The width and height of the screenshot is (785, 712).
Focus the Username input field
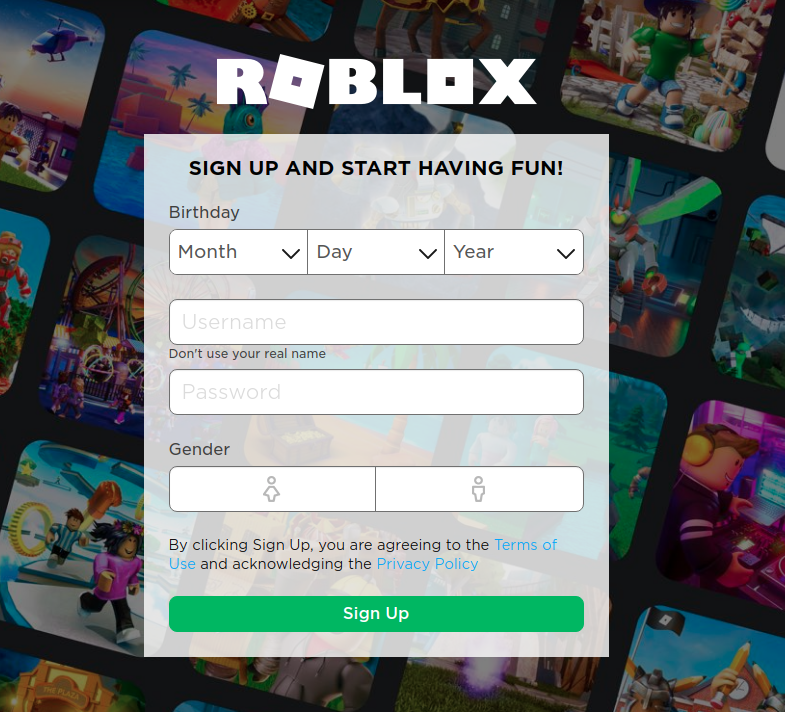point(376,322)
